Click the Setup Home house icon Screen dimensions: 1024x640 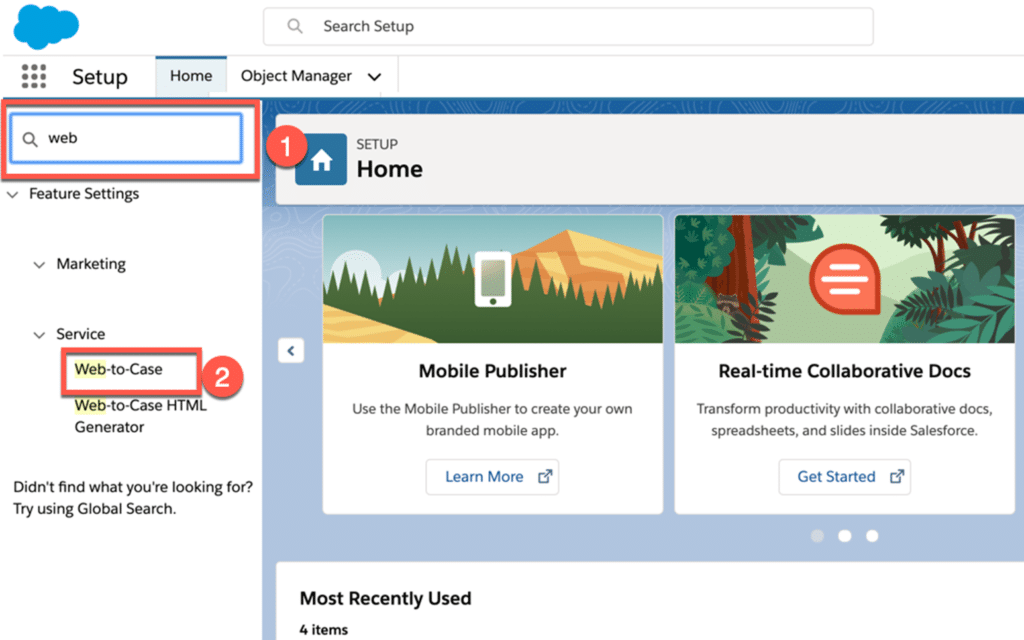pyautogui.click(x=321, y=160)
